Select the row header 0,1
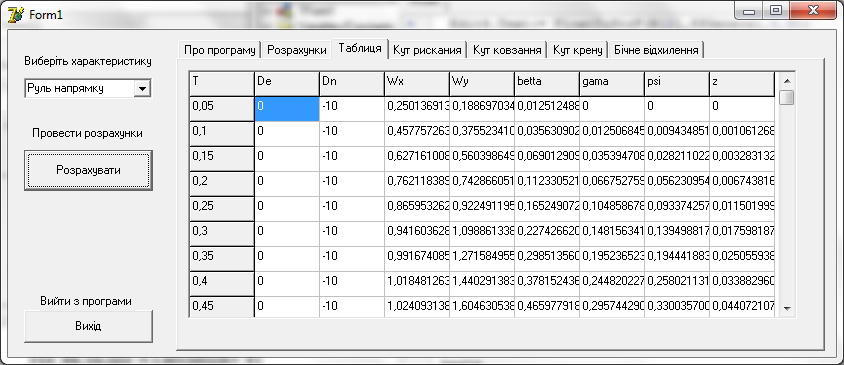 click(221, 134)
